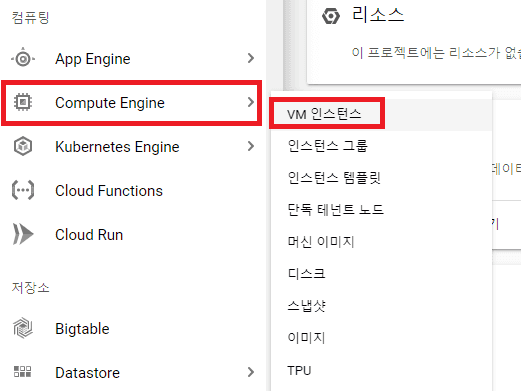Click the App Engine icon
The height and width of the screenshot is (391, 521).
(23, 59)
